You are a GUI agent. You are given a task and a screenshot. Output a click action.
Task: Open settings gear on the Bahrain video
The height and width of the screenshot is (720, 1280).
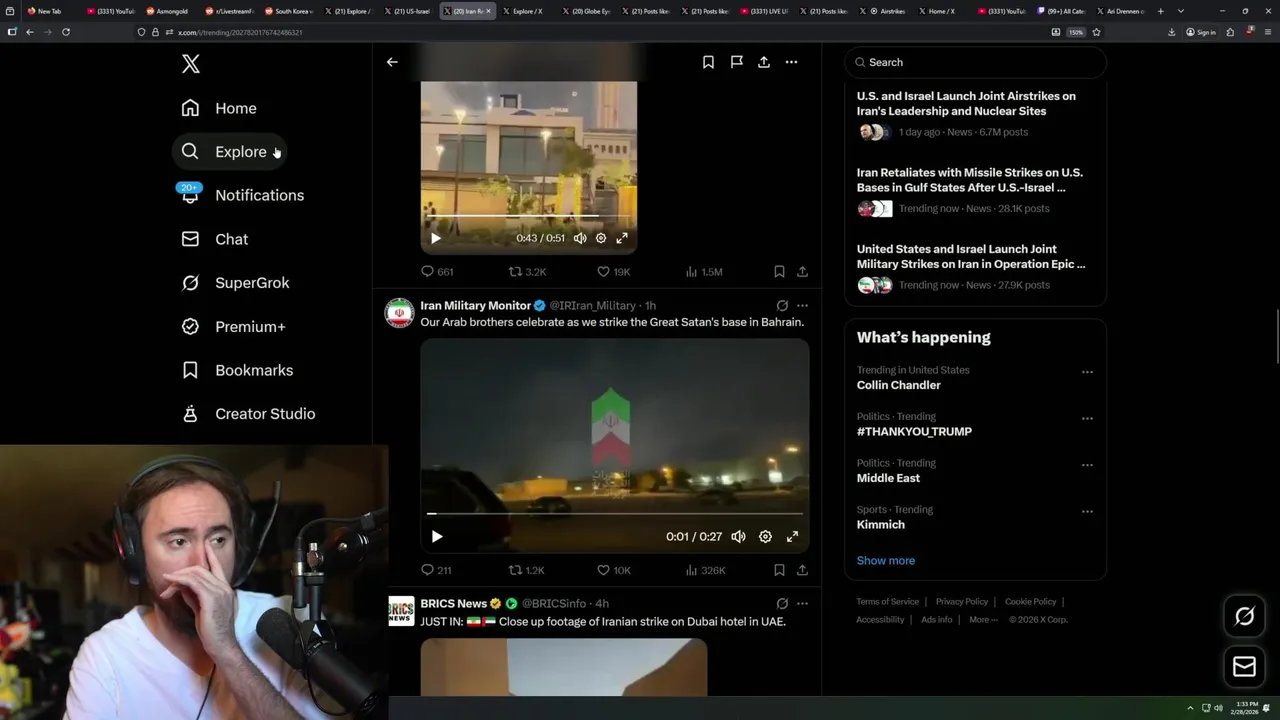click(x=765, y=537)
